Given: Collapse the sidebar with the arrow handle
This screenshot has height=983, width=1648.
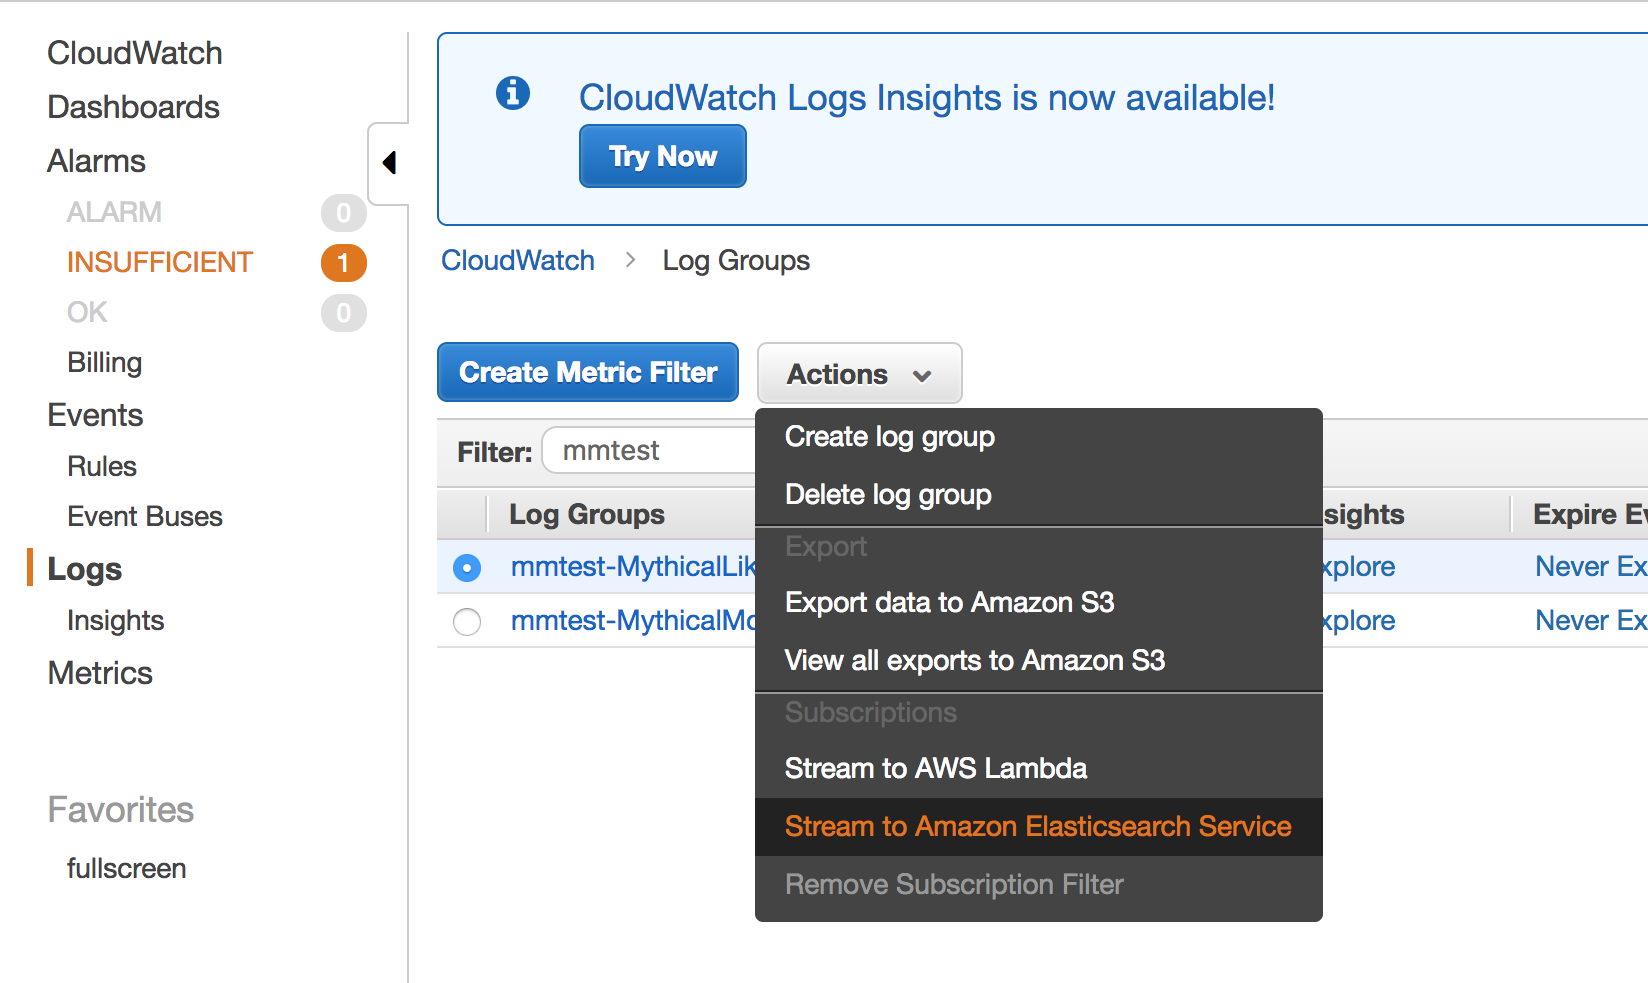Looking at the screenshot, I should [389, 163].
